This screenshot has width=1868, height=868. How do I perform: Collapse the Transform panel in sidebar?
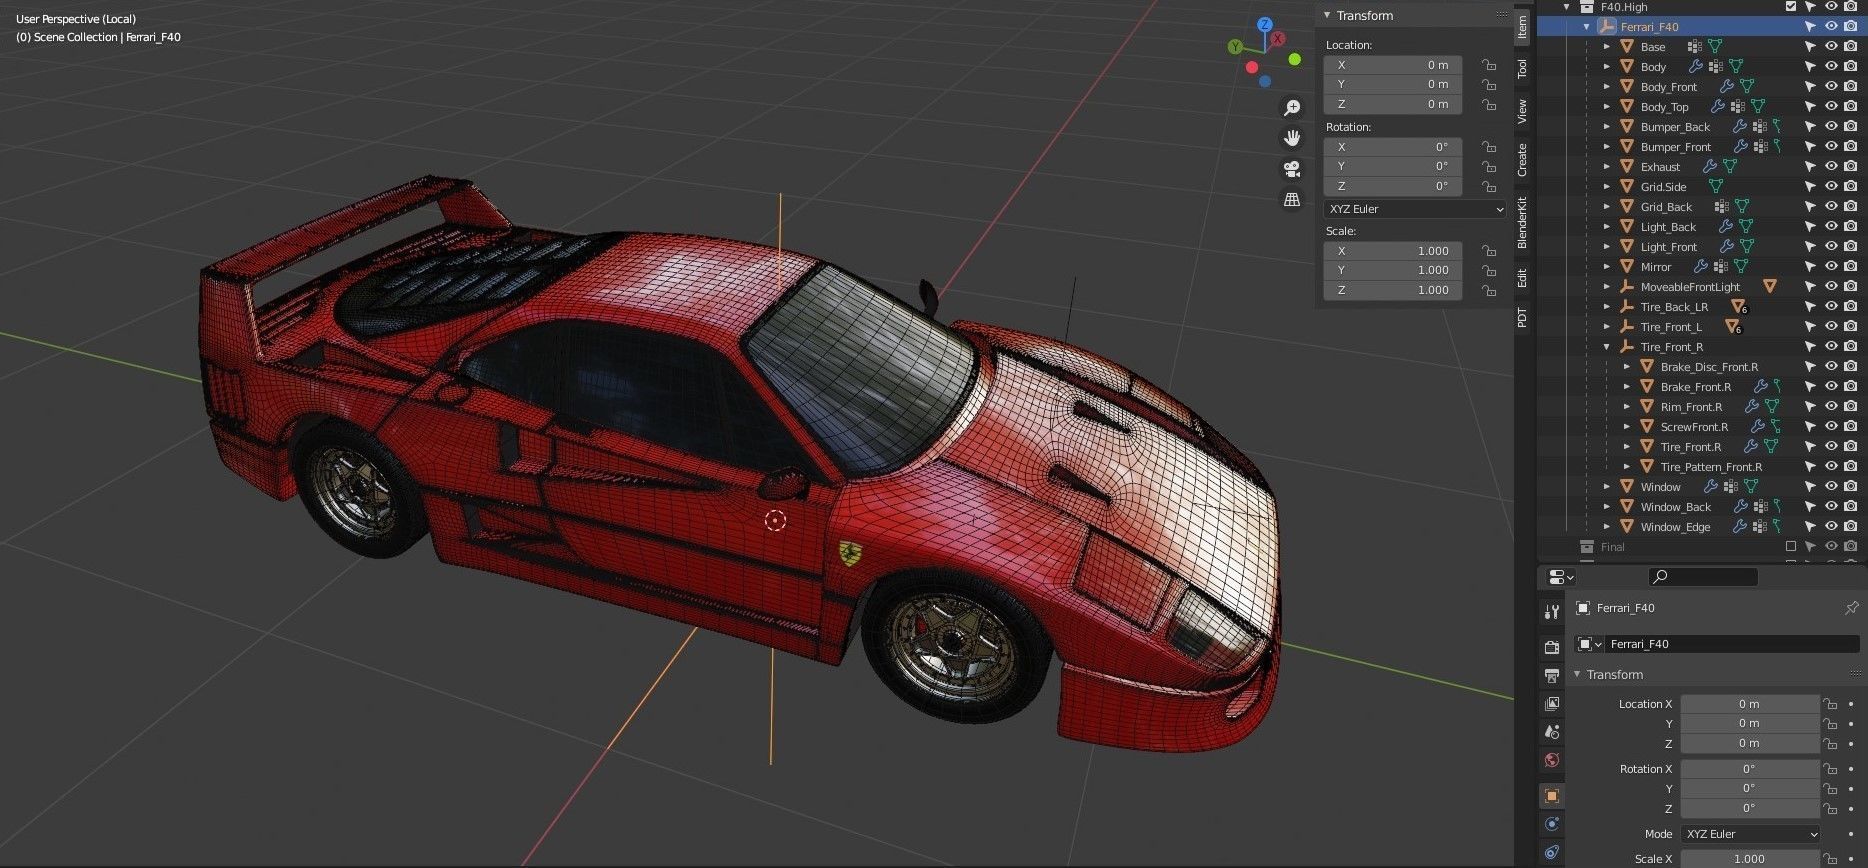click(1327, 15)
